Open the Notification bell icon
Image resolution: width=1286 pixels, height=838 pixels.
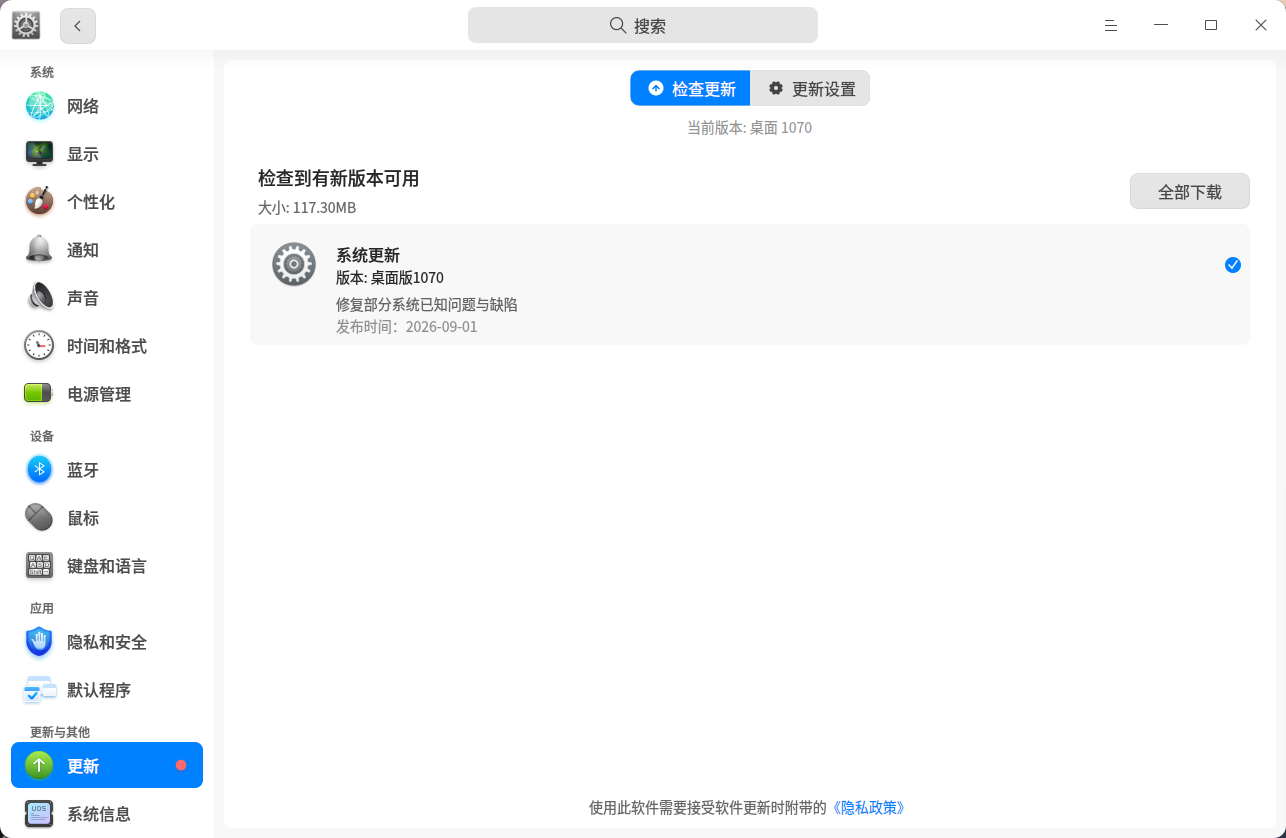point(39,250)
